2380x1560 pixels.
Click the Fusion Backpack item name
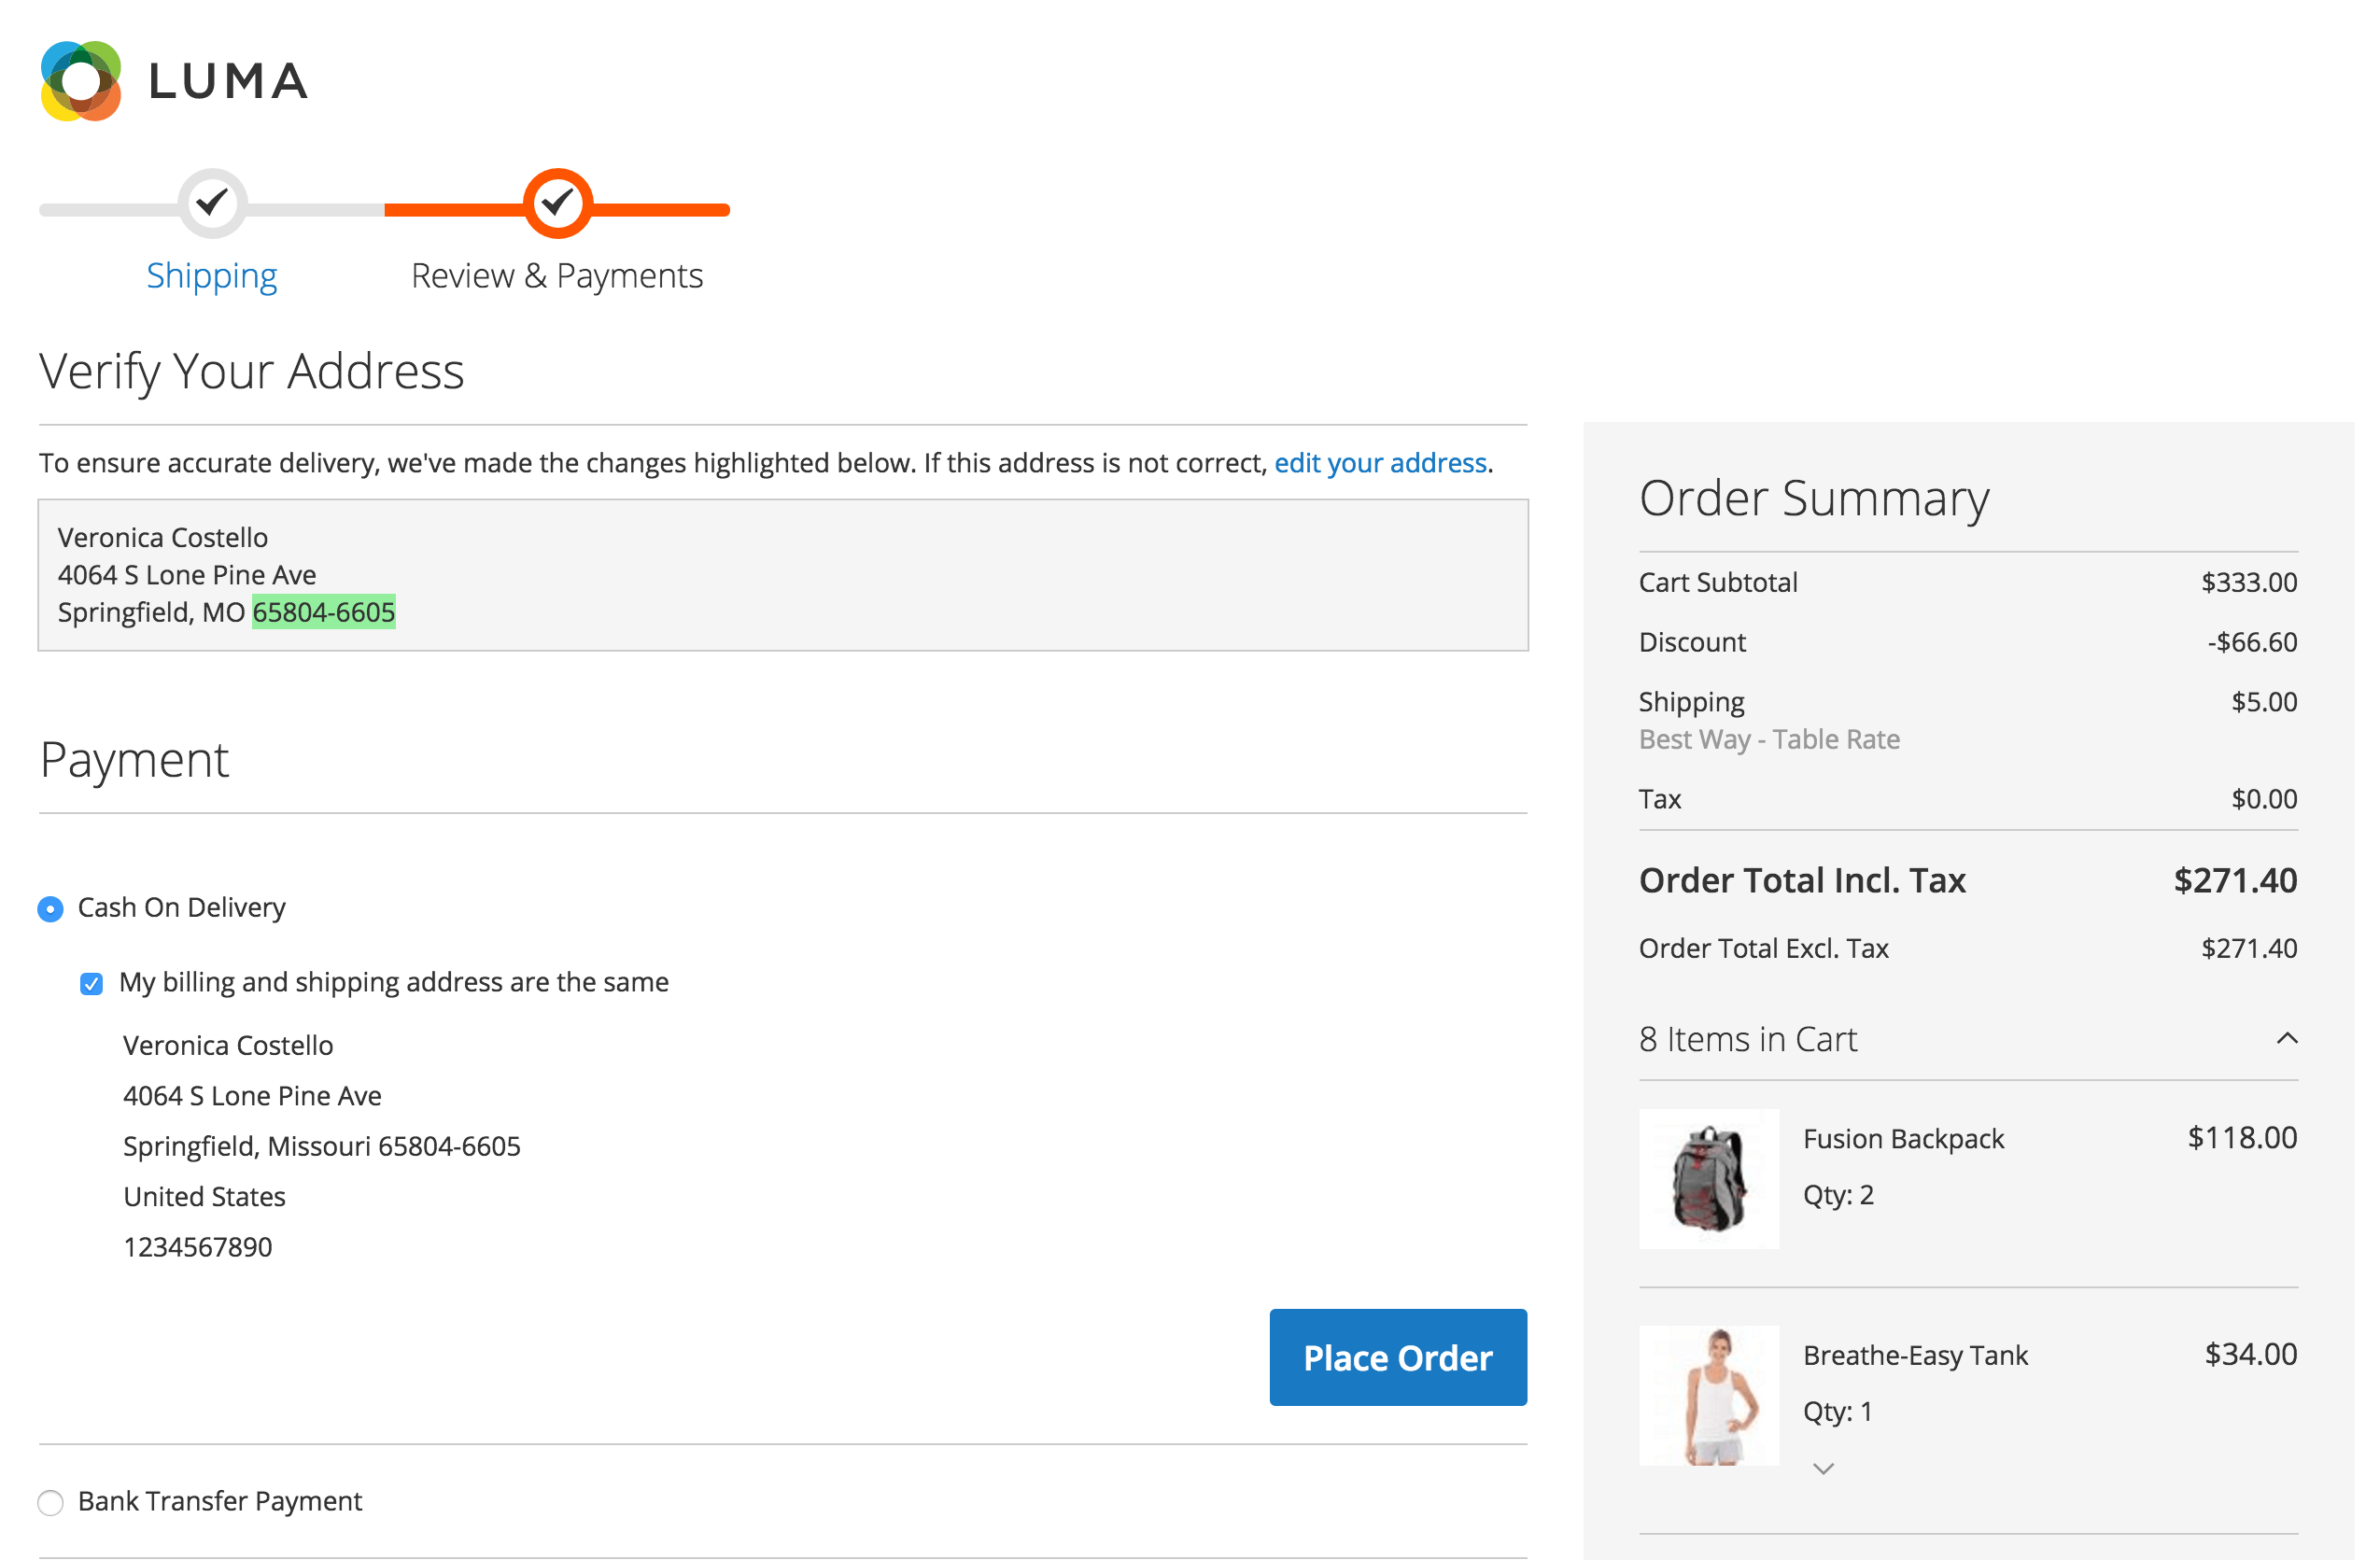coord(1903,1139)
